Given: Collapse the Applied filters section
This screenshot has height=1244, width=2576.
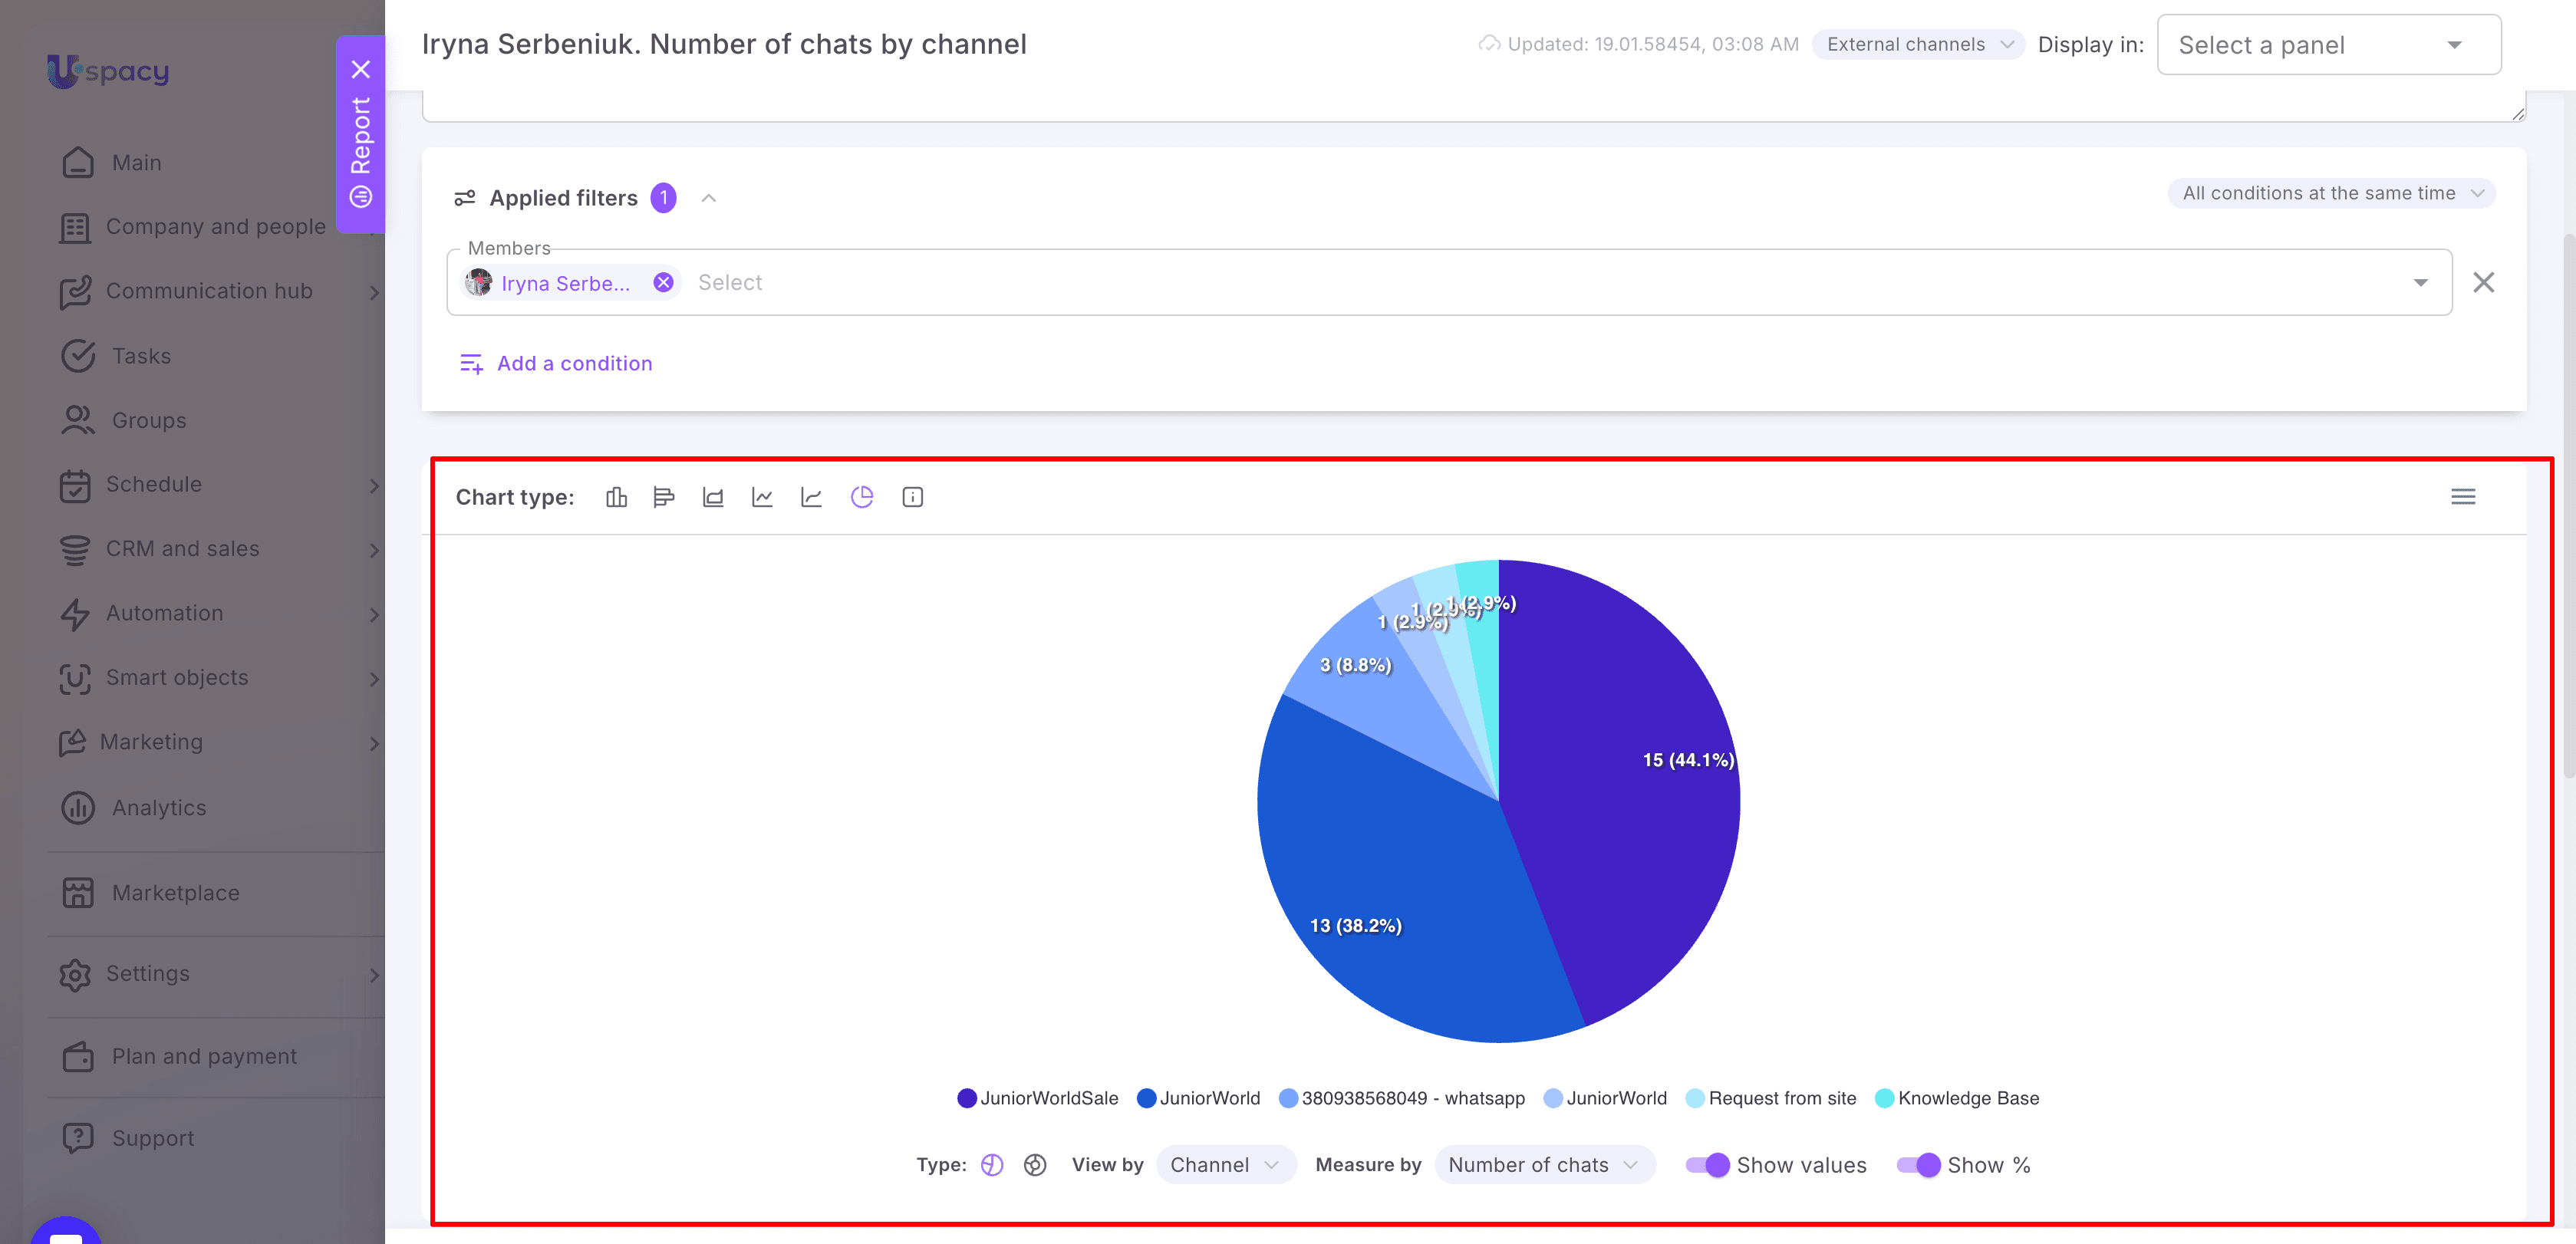Looking at the screenshot, I should click(x=709, y=198).
